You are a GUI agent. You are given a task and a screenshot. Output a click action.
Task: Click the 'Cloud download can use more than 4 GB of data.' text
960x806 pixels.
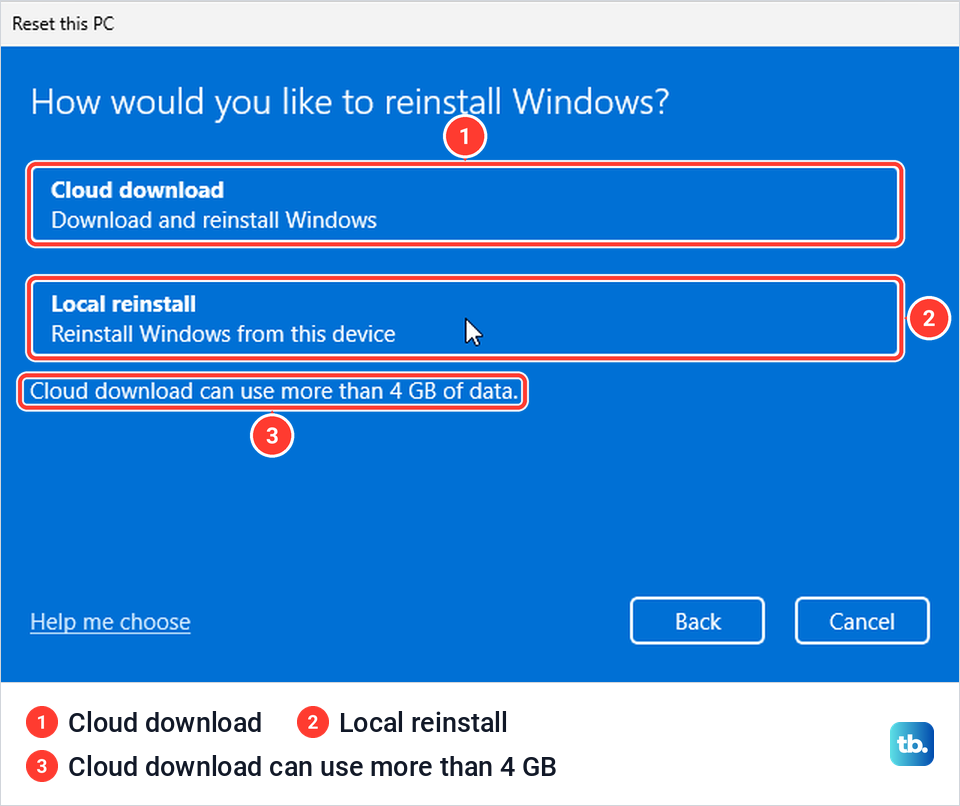point(274,391)
